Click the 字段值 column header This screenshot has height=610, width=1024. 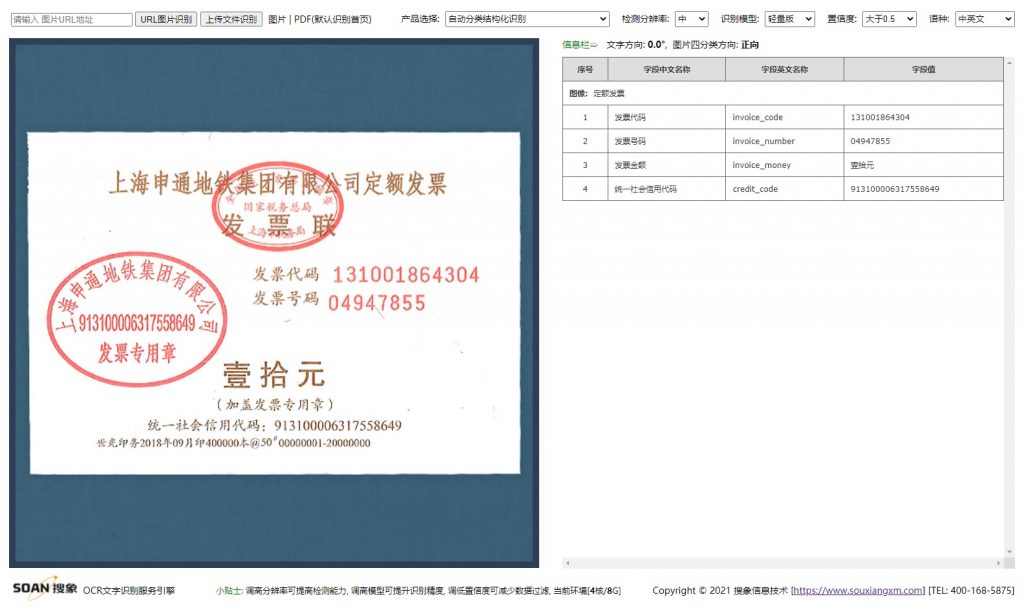(923, 69)
